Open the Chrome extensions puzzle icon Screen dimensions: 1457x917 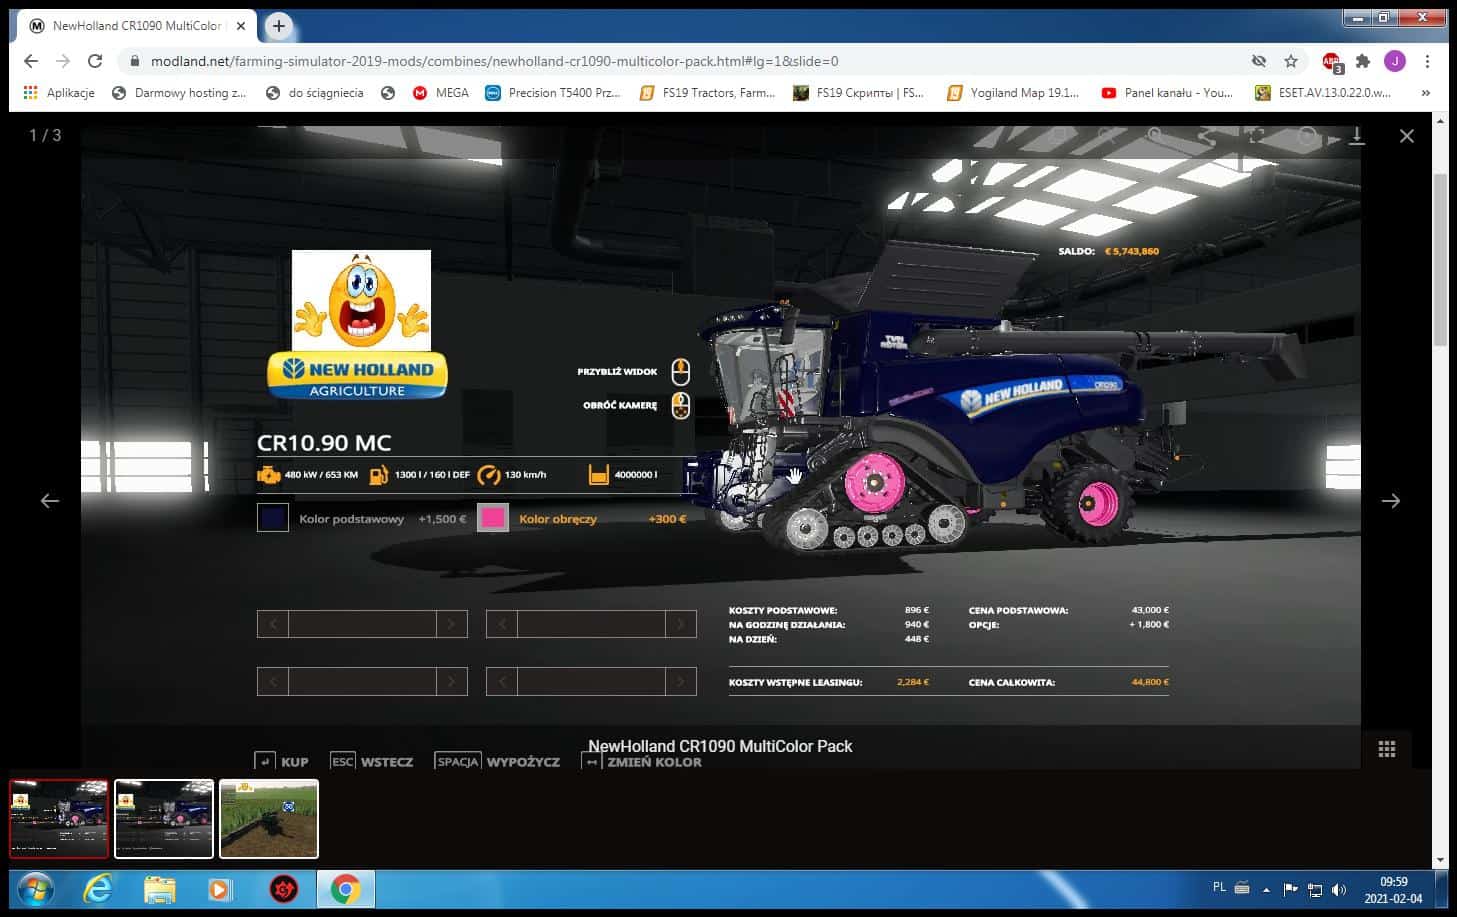point(1362,61)
